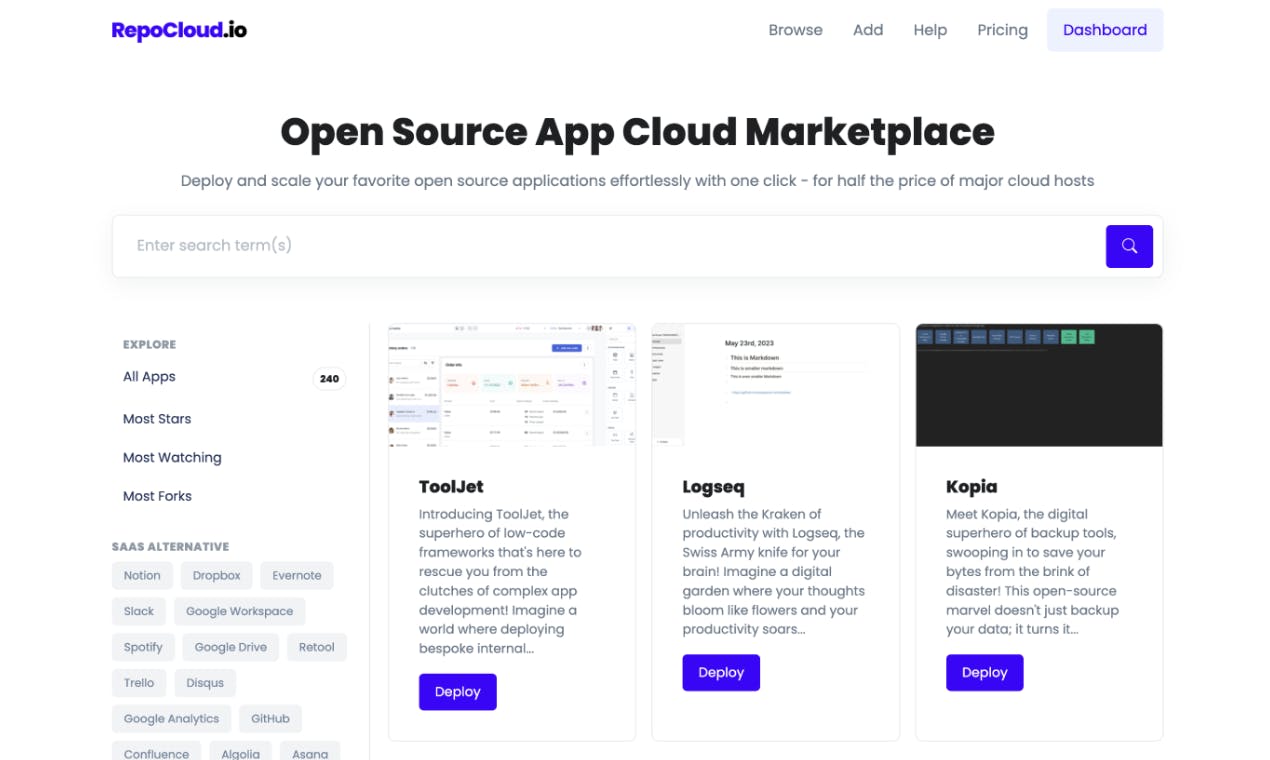Click the RepoCloud.io logo
Screen dimensions: 1270x760
point(179,30)
